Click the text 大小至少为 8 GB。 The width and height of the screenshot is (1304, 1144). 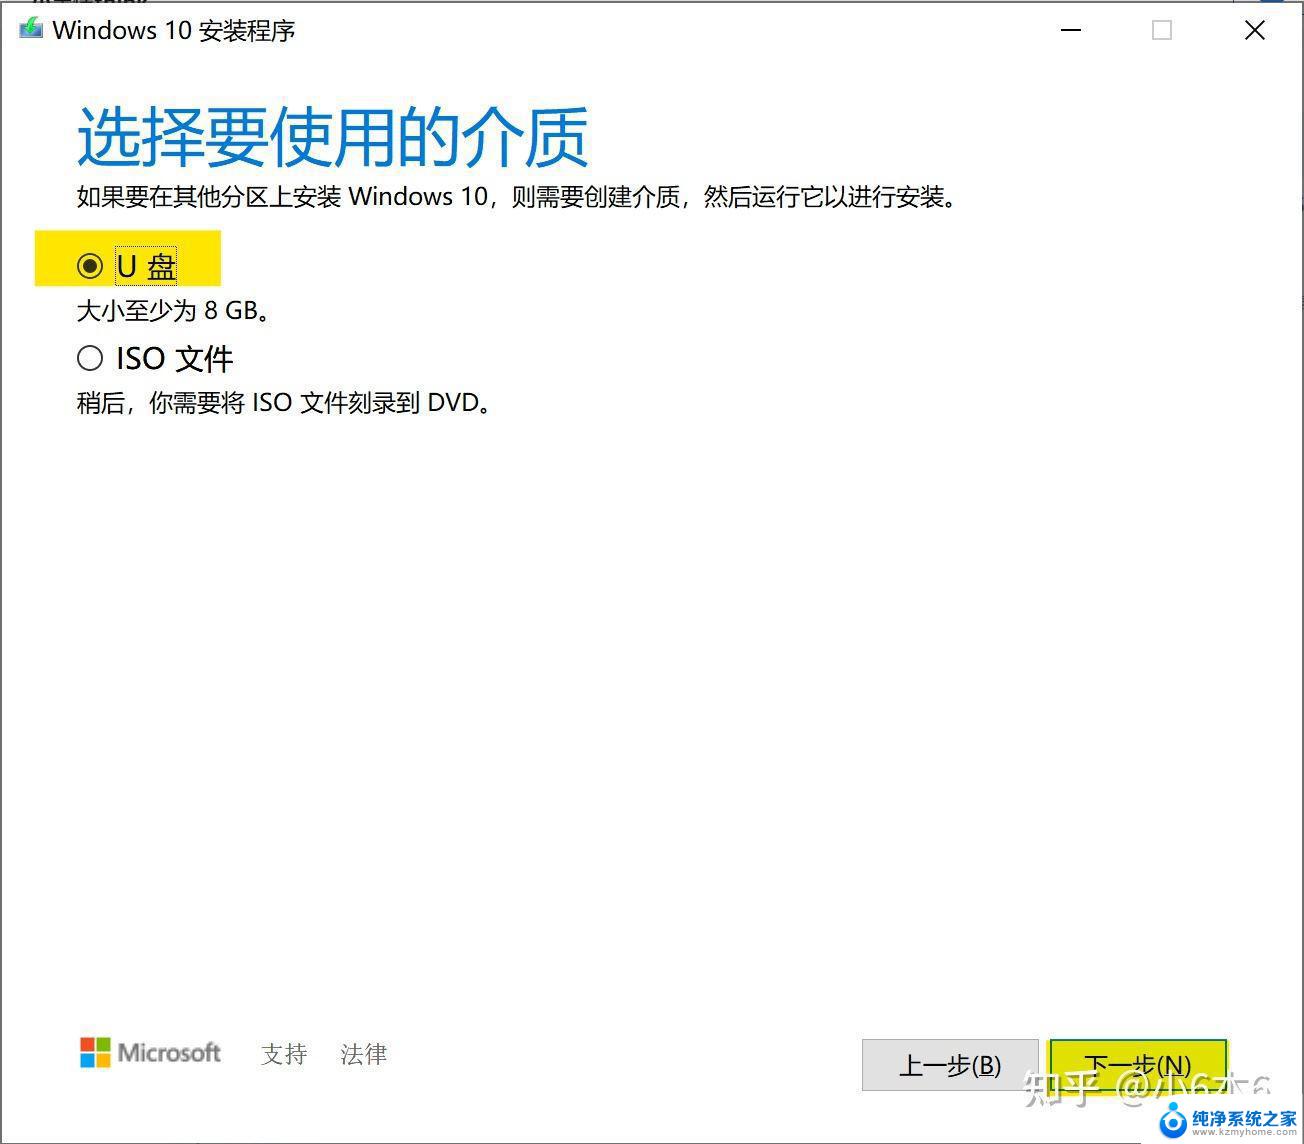click(x=175, y=311)
